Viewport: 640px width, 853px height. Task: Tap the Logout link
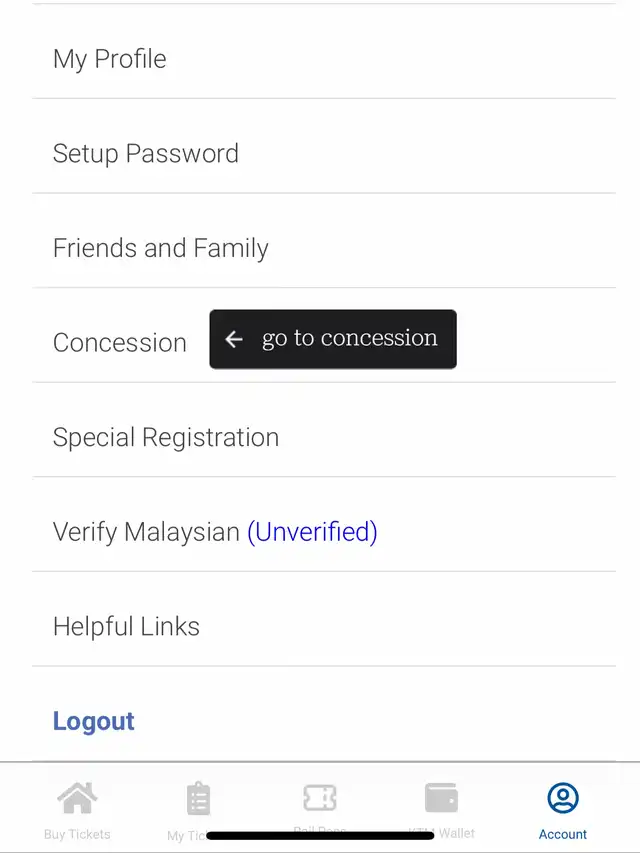tap(94, 721)
